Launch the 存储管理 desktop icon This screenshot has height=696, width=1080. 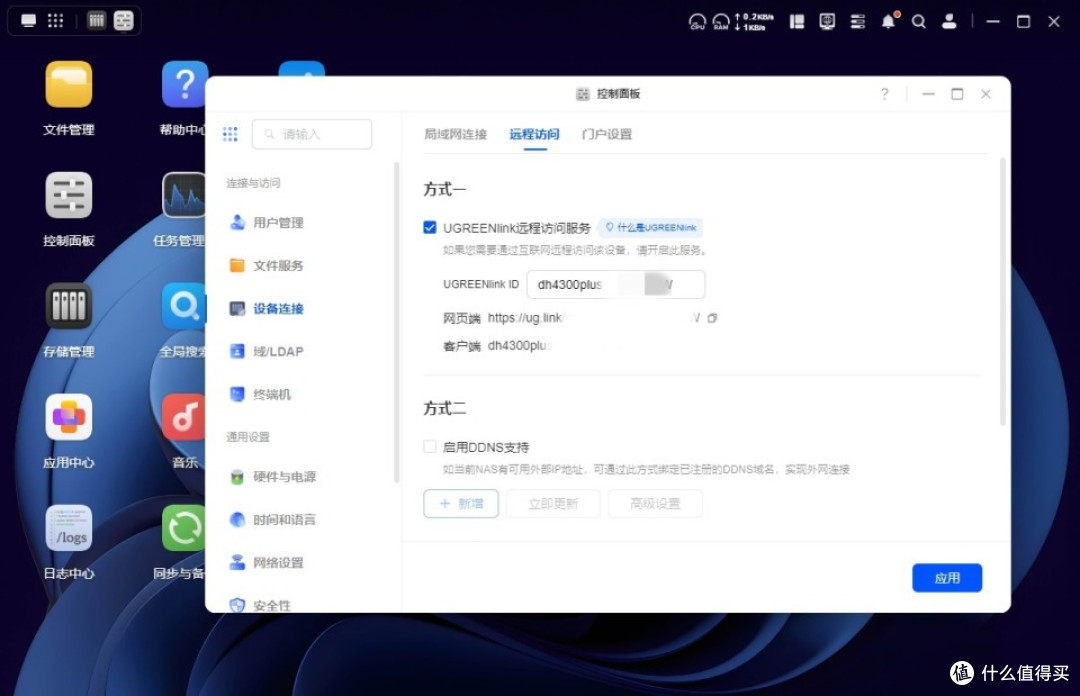[x=68, y=306]
